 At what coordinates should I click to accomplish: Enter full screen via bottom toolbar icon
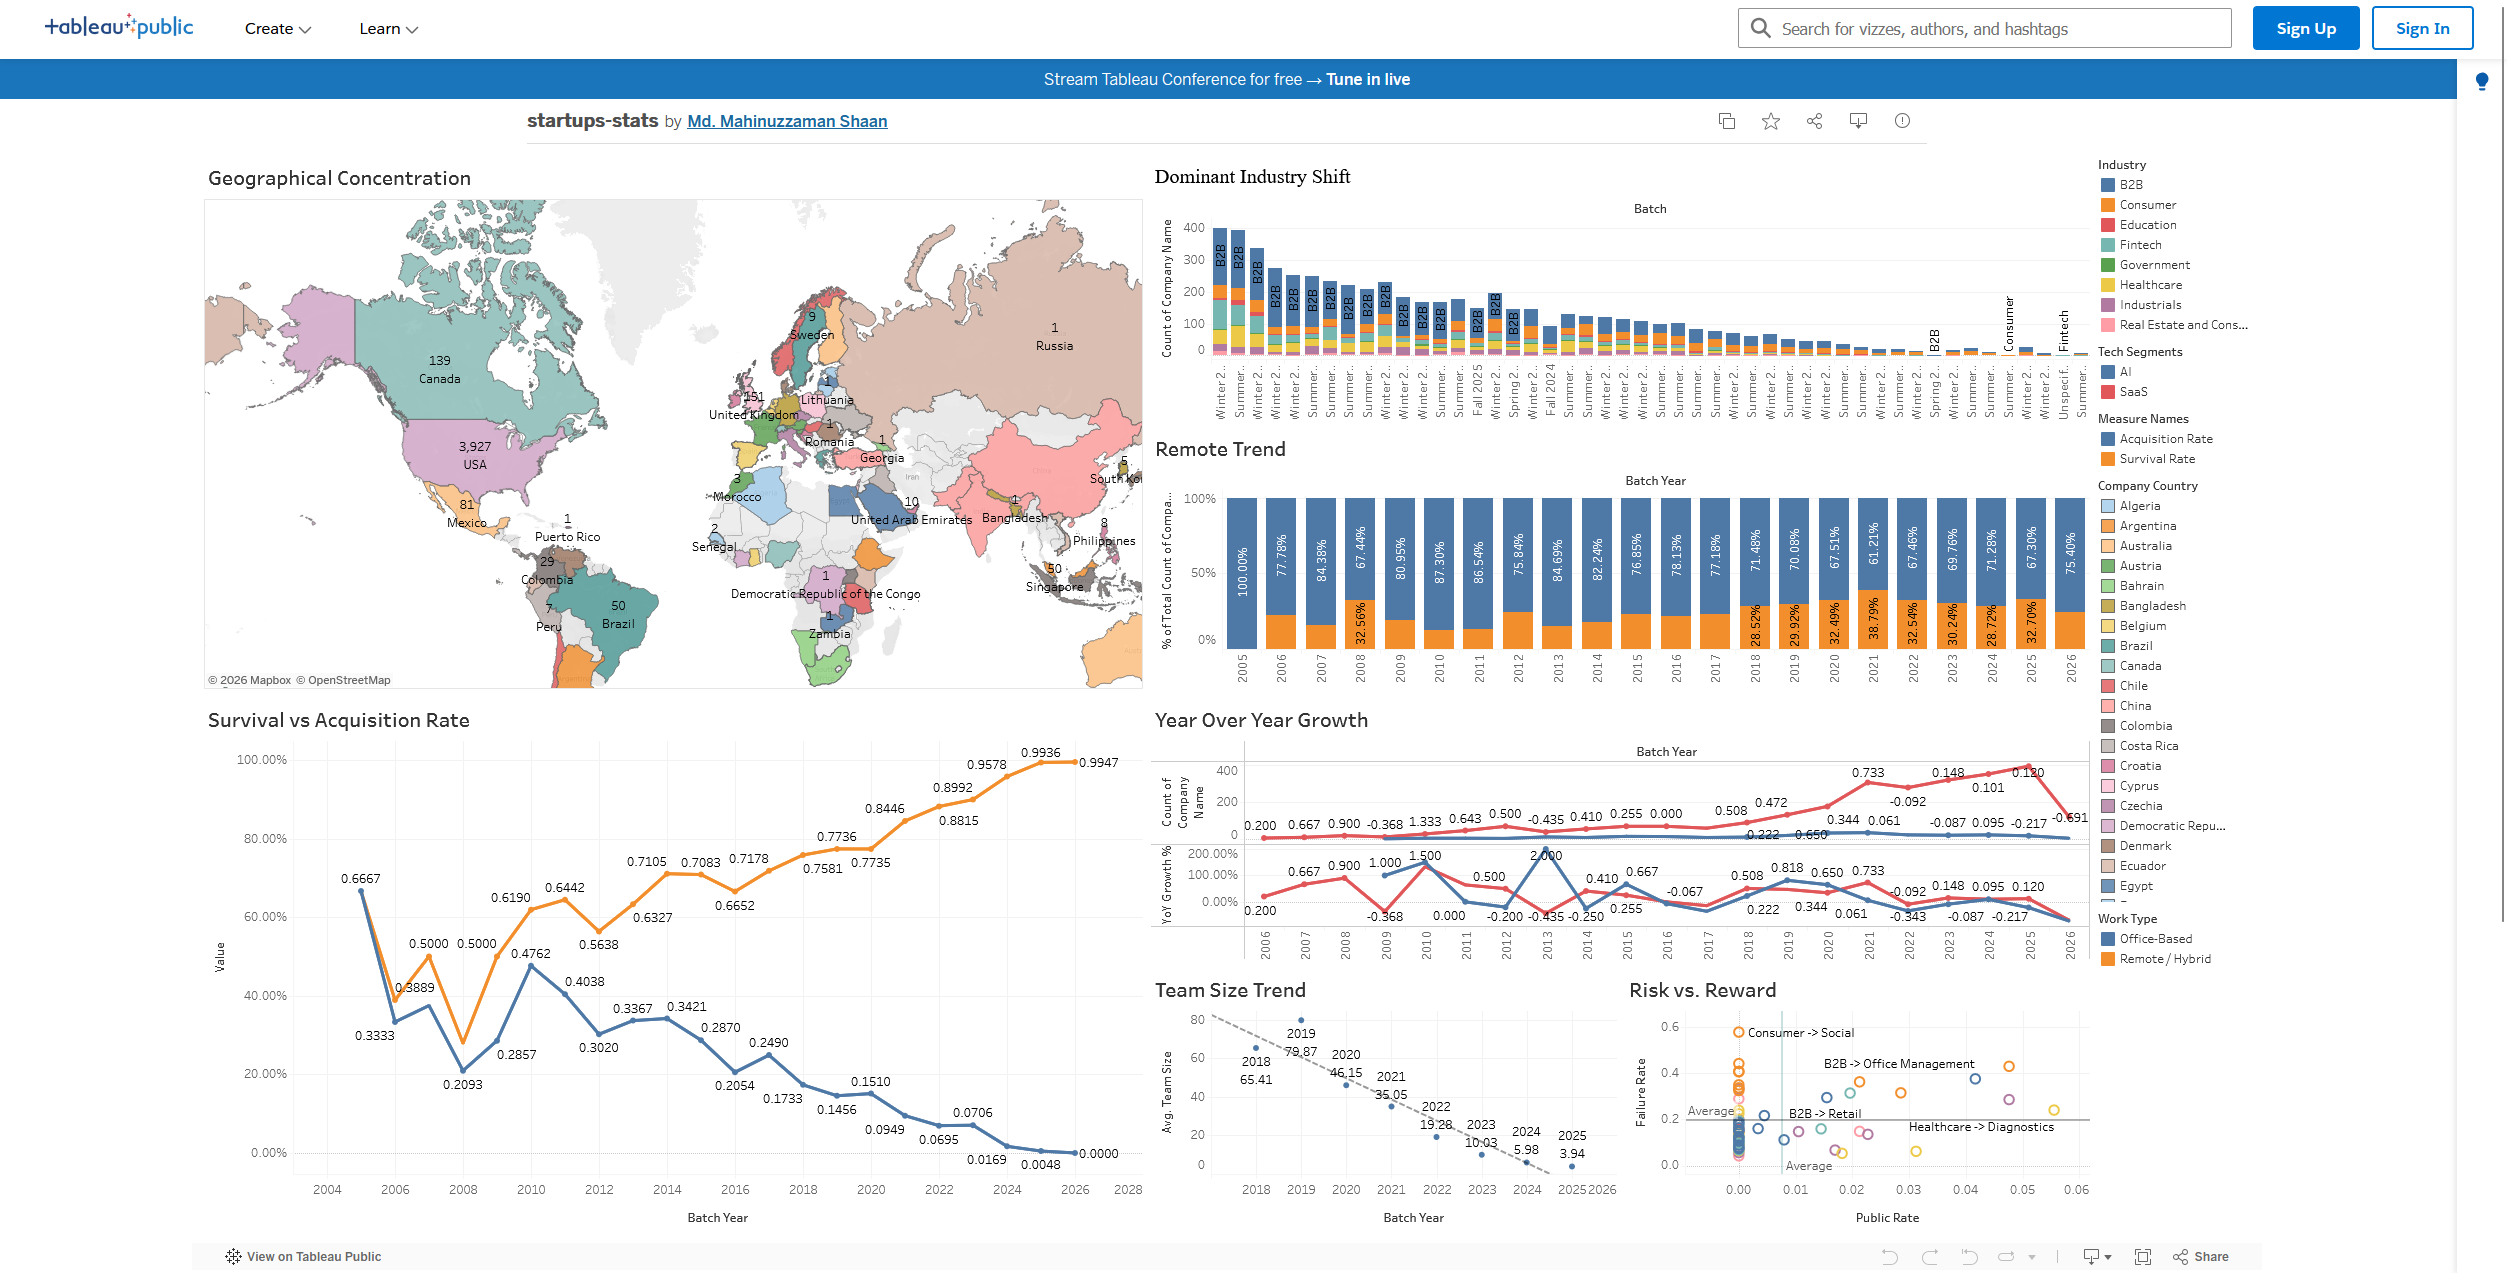pos(2143,1257)
